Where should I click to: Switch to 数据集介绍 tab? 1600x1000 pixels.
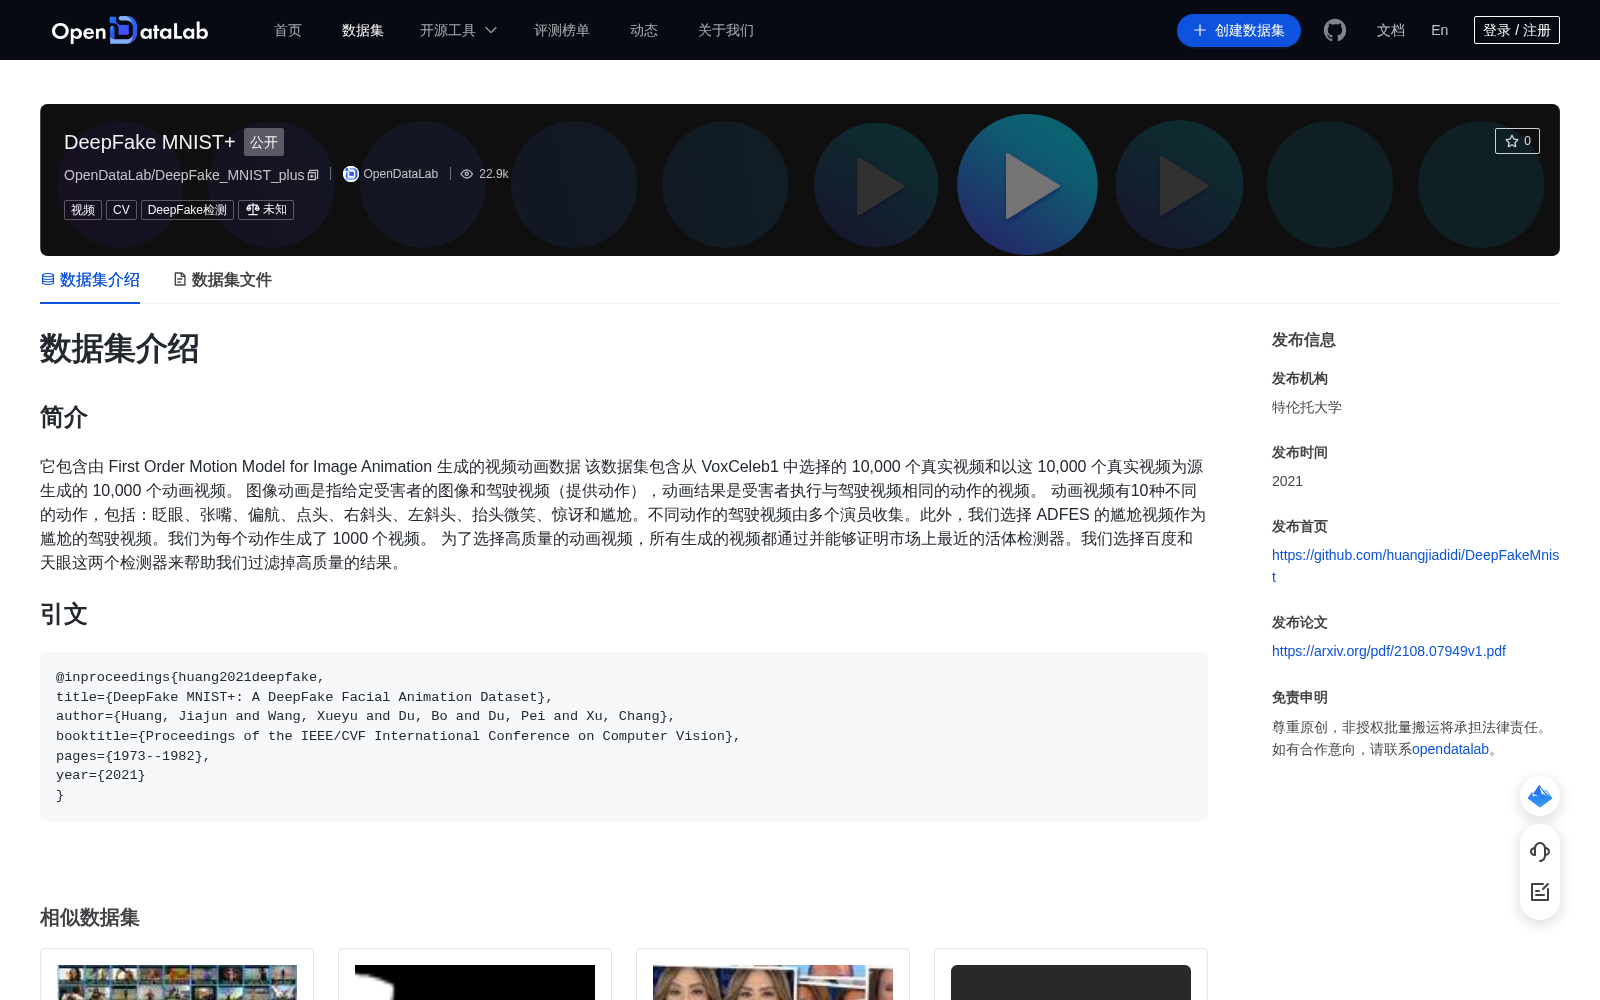(90, 280)
